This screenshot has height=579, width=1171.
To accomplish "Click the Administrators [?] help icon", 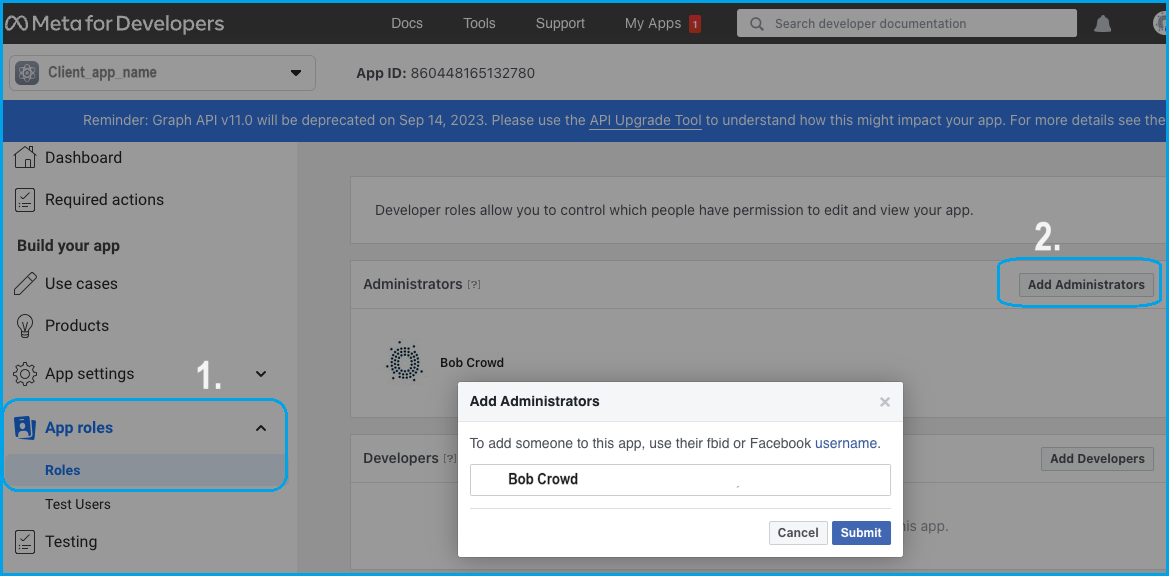I will pos(473,285).
